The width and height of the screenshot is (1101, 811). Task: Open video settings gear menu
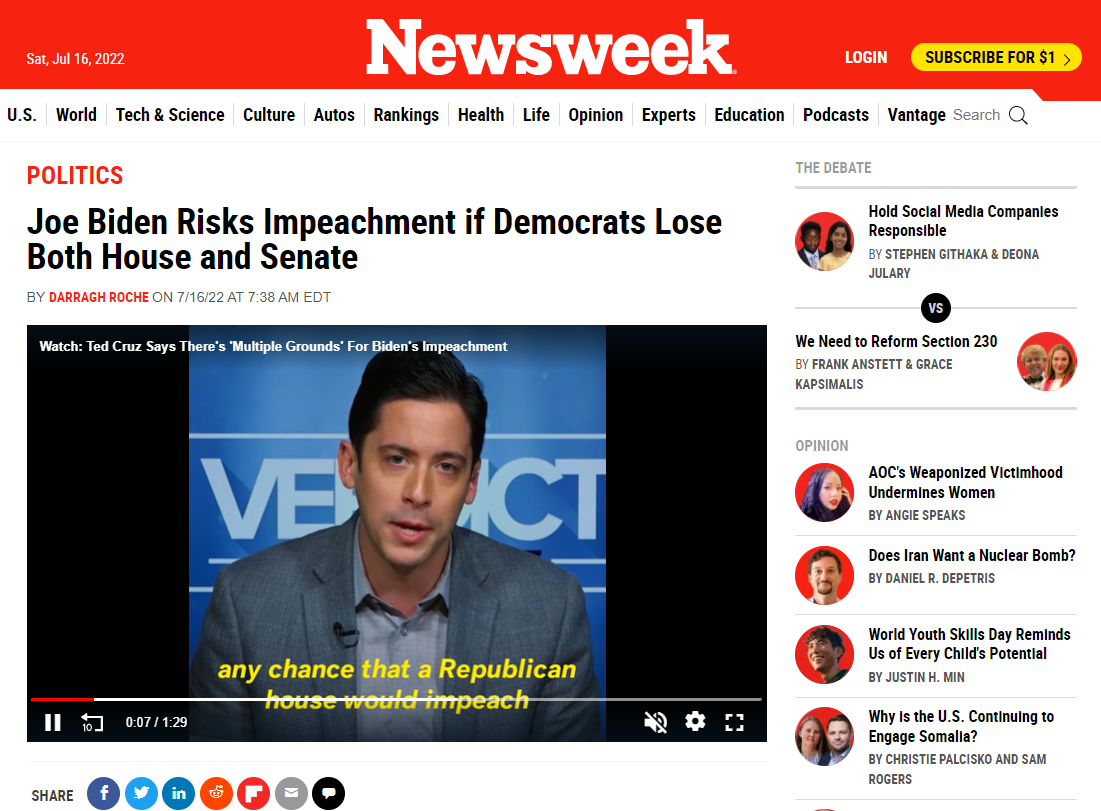click(695, 721)
